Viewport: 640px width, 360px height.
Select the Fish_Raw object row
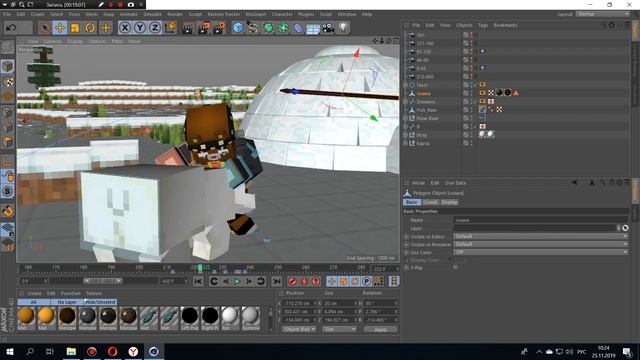427,110
